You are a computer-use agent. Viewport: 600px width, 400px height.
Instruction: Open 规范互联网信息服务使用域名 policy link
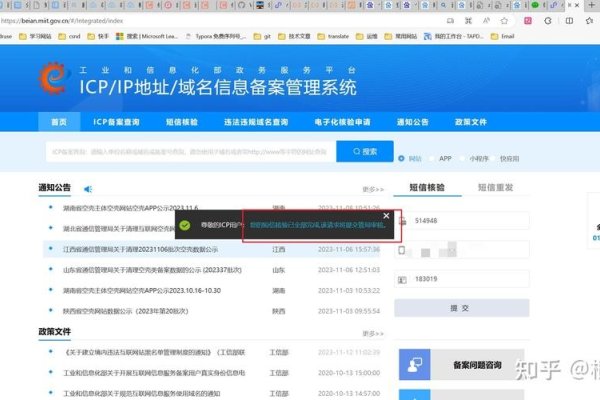click(x=142, y=393)
